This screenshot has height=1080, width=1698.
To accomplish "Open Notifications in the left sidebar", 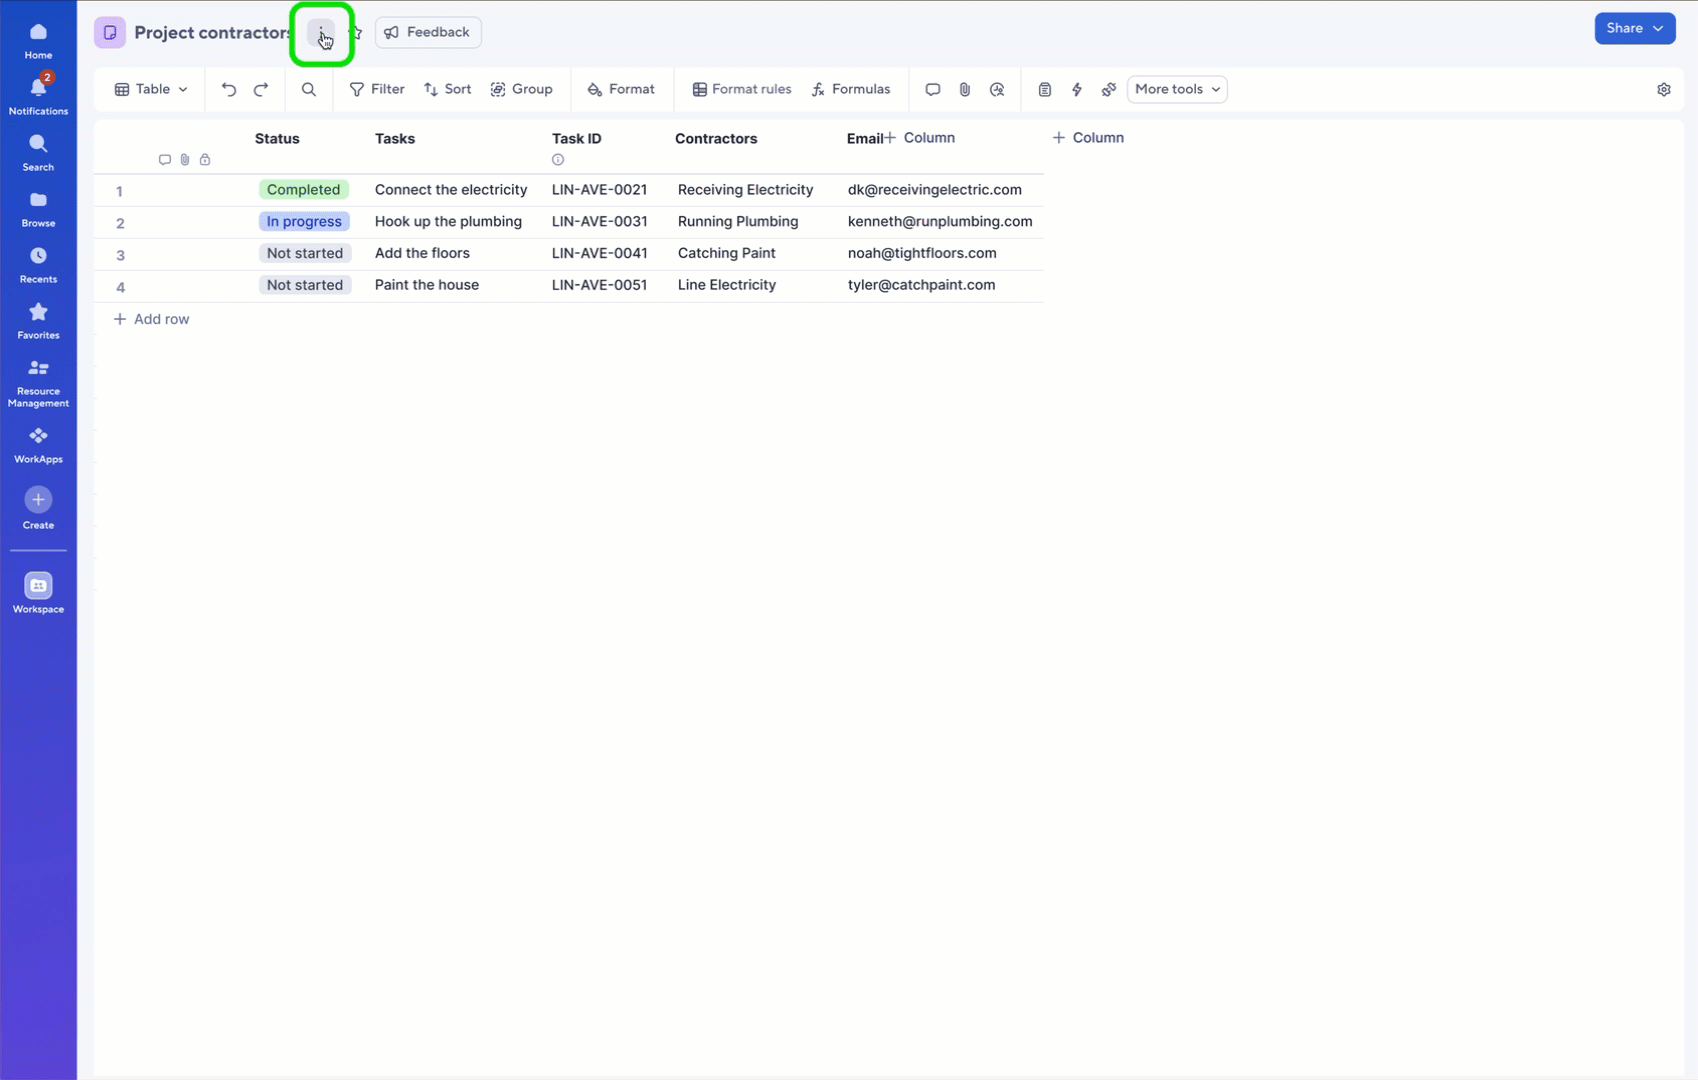I will [38, 95].
